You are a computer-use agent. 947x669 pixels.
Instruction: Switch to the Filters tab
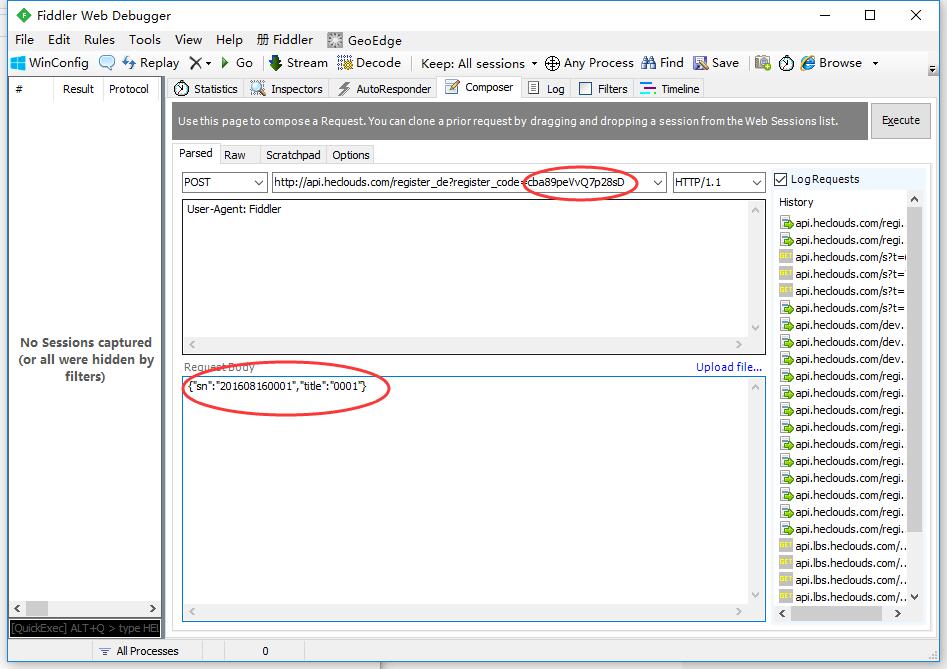pos(603,89)
